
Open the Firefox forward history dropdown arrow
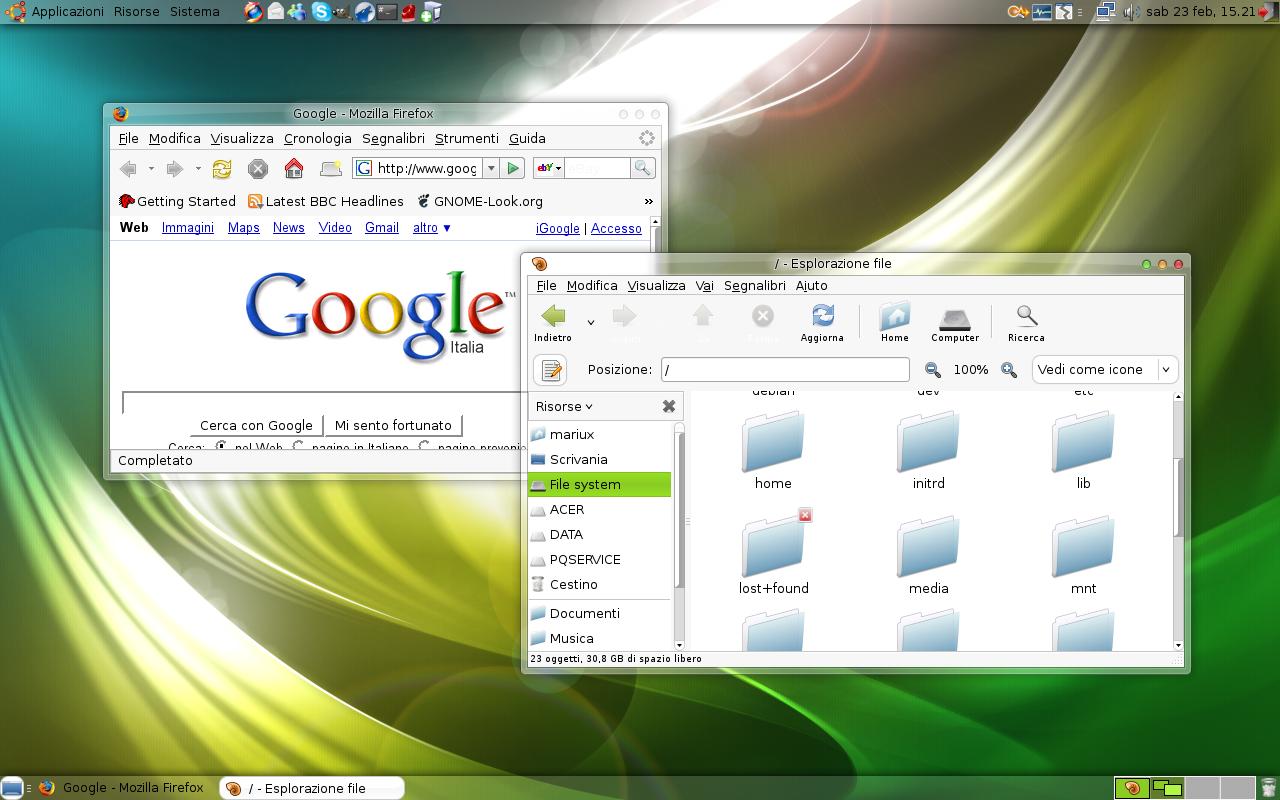point(198,168)
